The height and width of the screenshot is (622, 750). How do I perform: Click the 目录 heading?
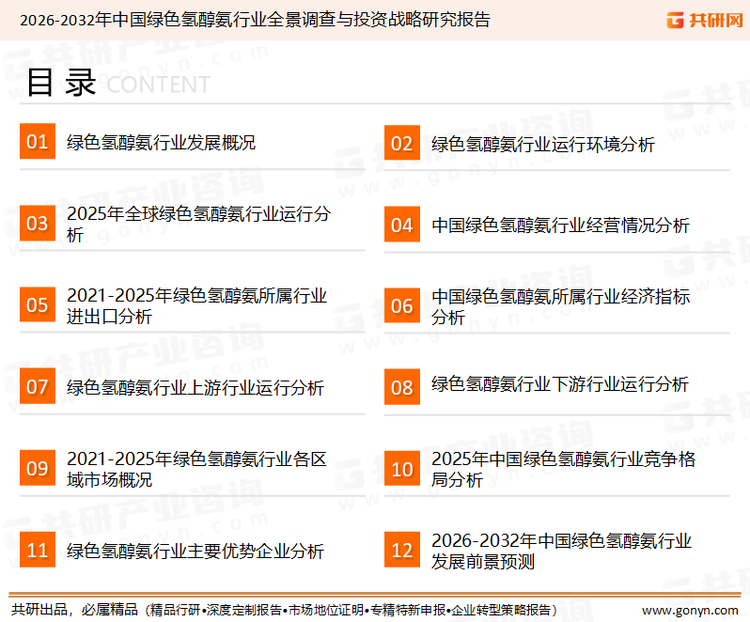pos(61,82)
